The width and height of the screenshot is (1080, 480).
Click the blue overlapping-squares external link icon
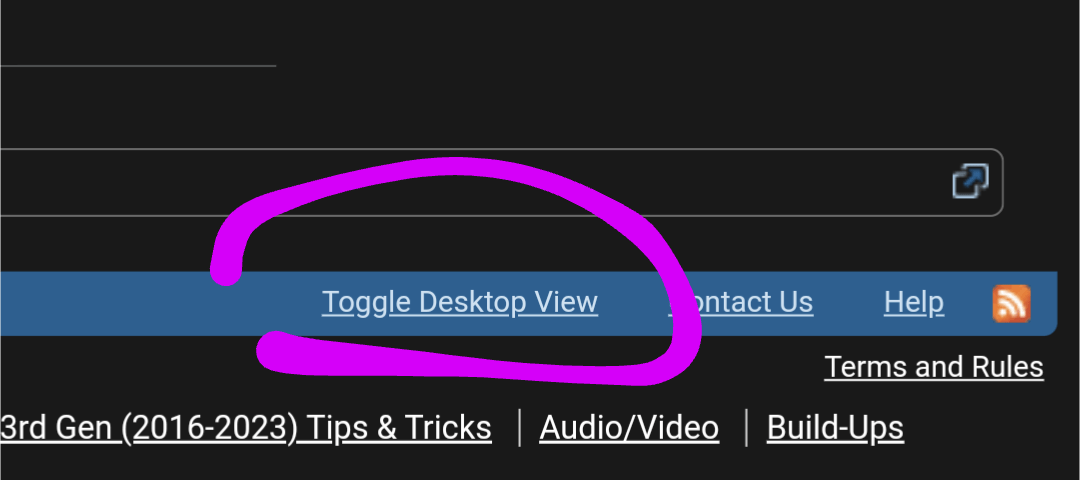click(970, 181)
